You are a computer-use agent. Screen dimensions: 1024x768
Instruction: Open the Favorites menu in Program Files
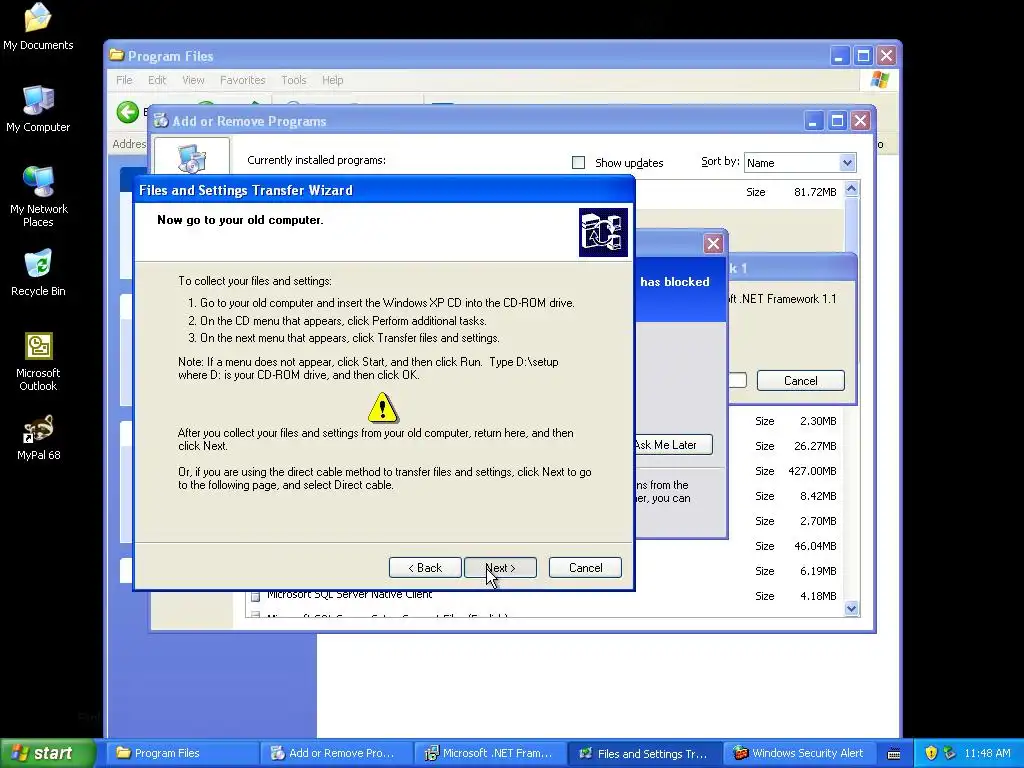point(242,80)
